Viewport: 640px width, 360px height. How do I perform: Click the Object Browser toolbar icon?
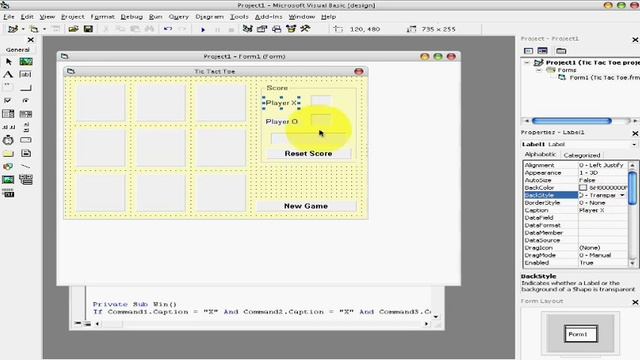291,29
